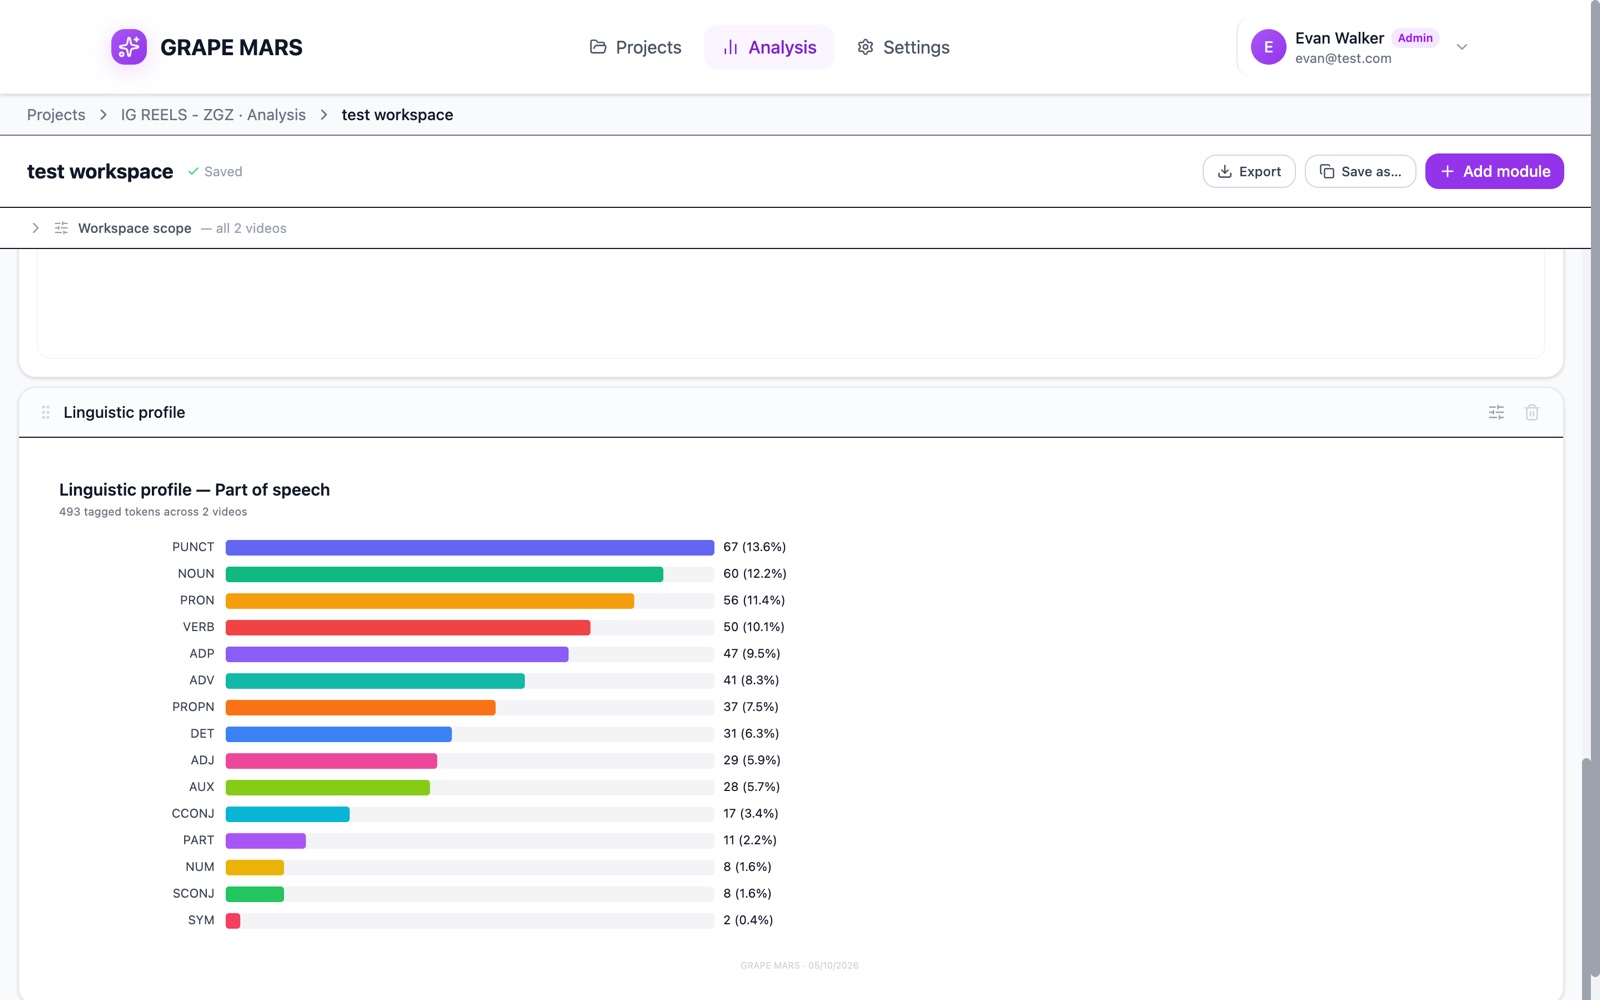Click Evan Walker's avatar circle
Screen dimensions: 1600x1000
pos(1268,47)
